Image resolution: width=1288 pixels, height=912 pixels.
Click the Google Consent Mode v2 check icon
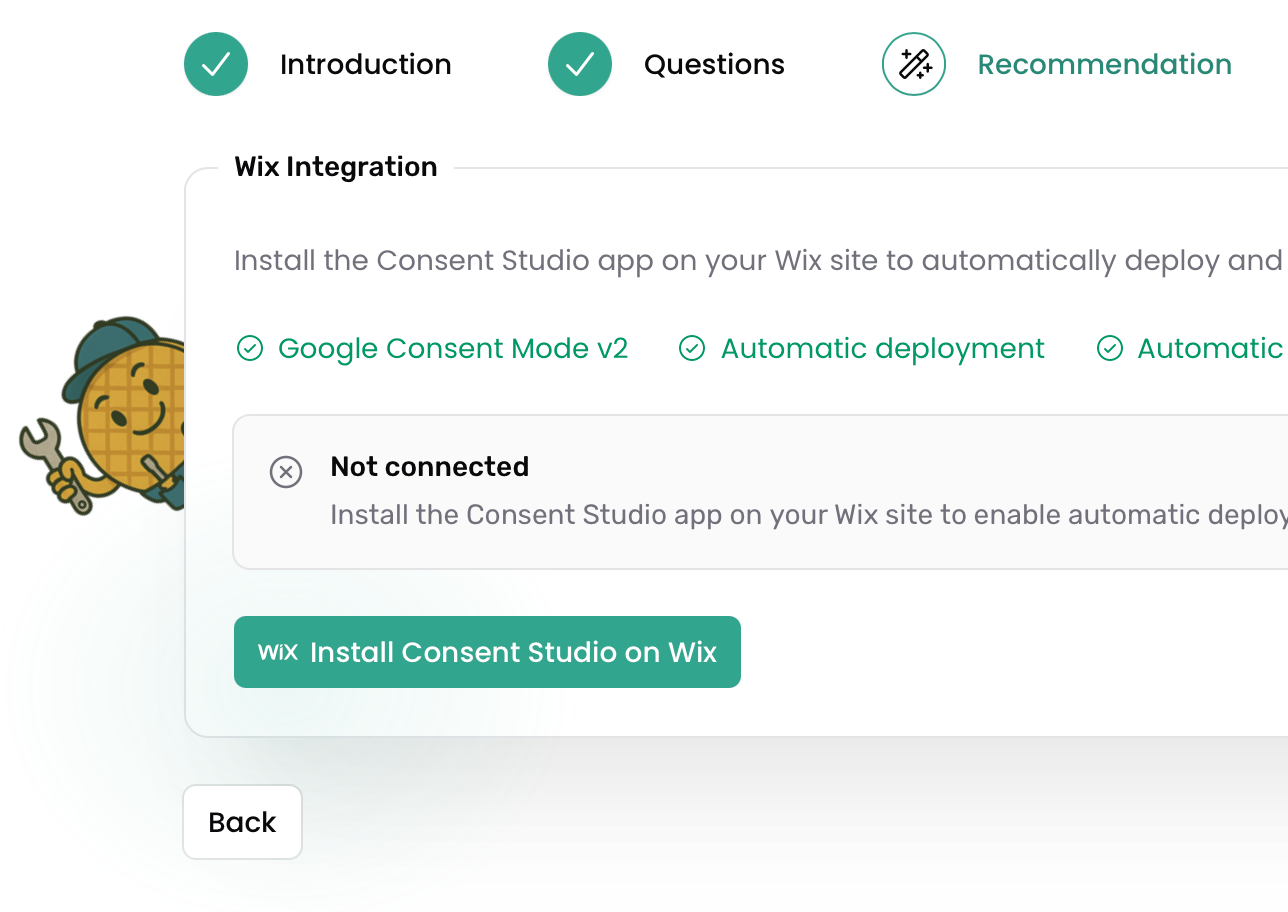249,348
